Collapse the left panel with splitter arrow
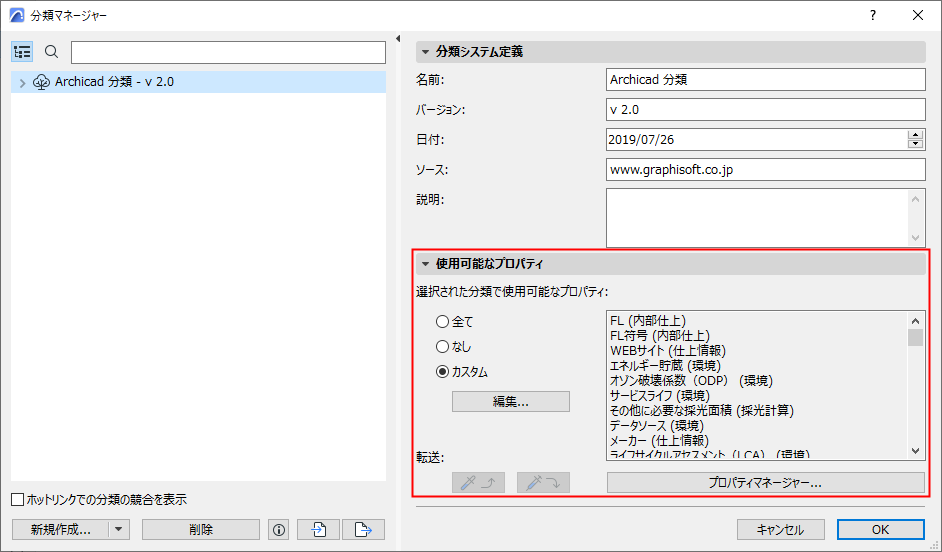Screen dimensions: 942x552 point(398,38)
